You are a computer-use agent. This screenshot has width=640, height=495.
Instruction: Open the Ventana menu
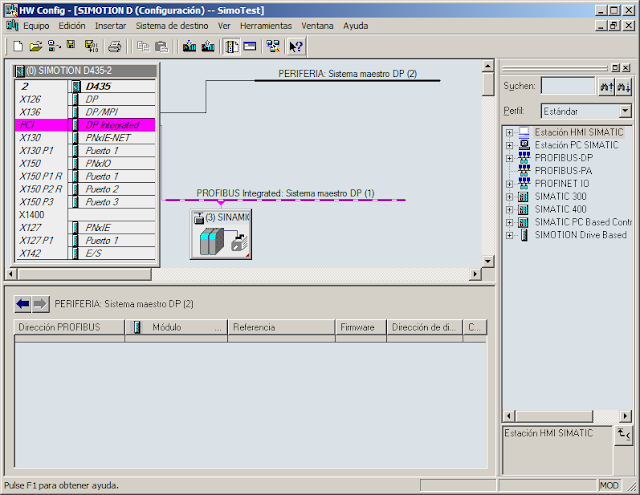[317, 26]
